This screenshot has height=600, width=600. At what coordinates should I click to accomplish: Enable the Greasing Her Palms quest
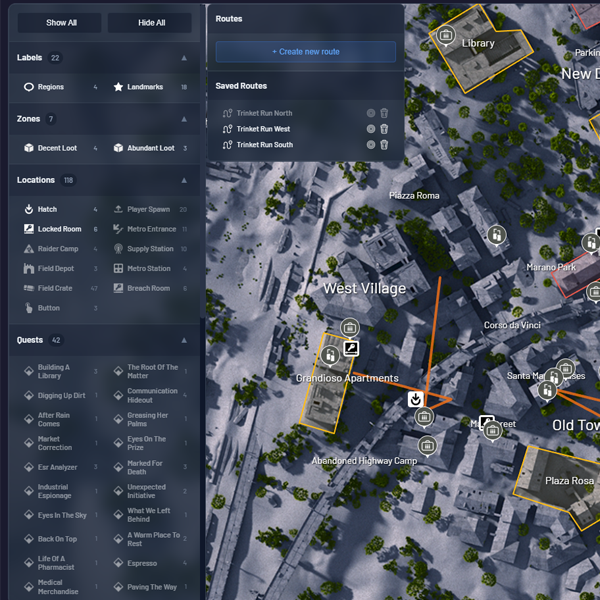tap(150, 419)
